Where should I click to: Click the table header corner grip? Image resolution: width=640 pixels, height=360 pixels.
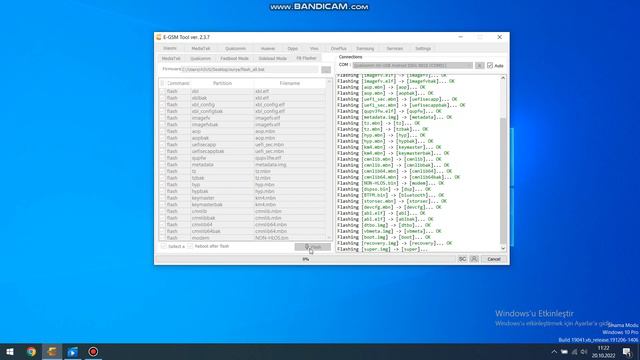162,83
